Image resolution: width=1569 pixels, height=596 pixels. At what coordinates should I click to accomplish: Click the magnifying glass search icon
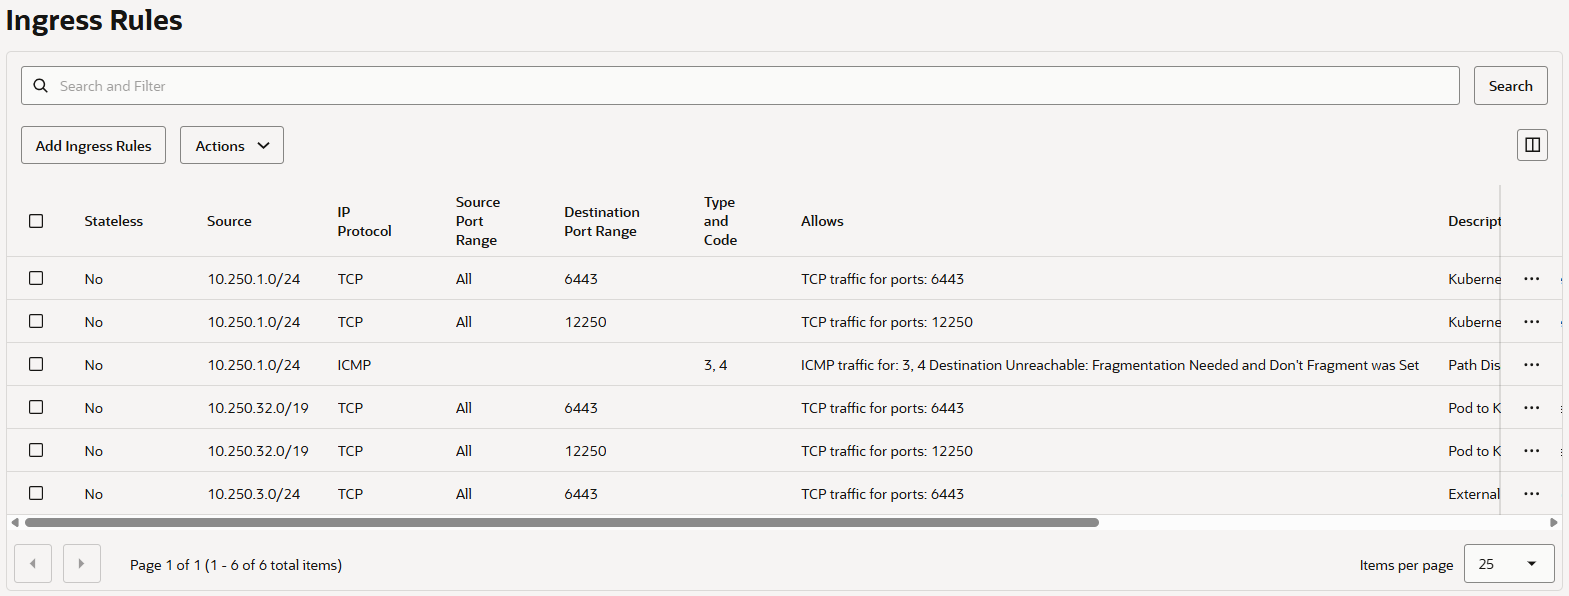(x=41, y=86)
